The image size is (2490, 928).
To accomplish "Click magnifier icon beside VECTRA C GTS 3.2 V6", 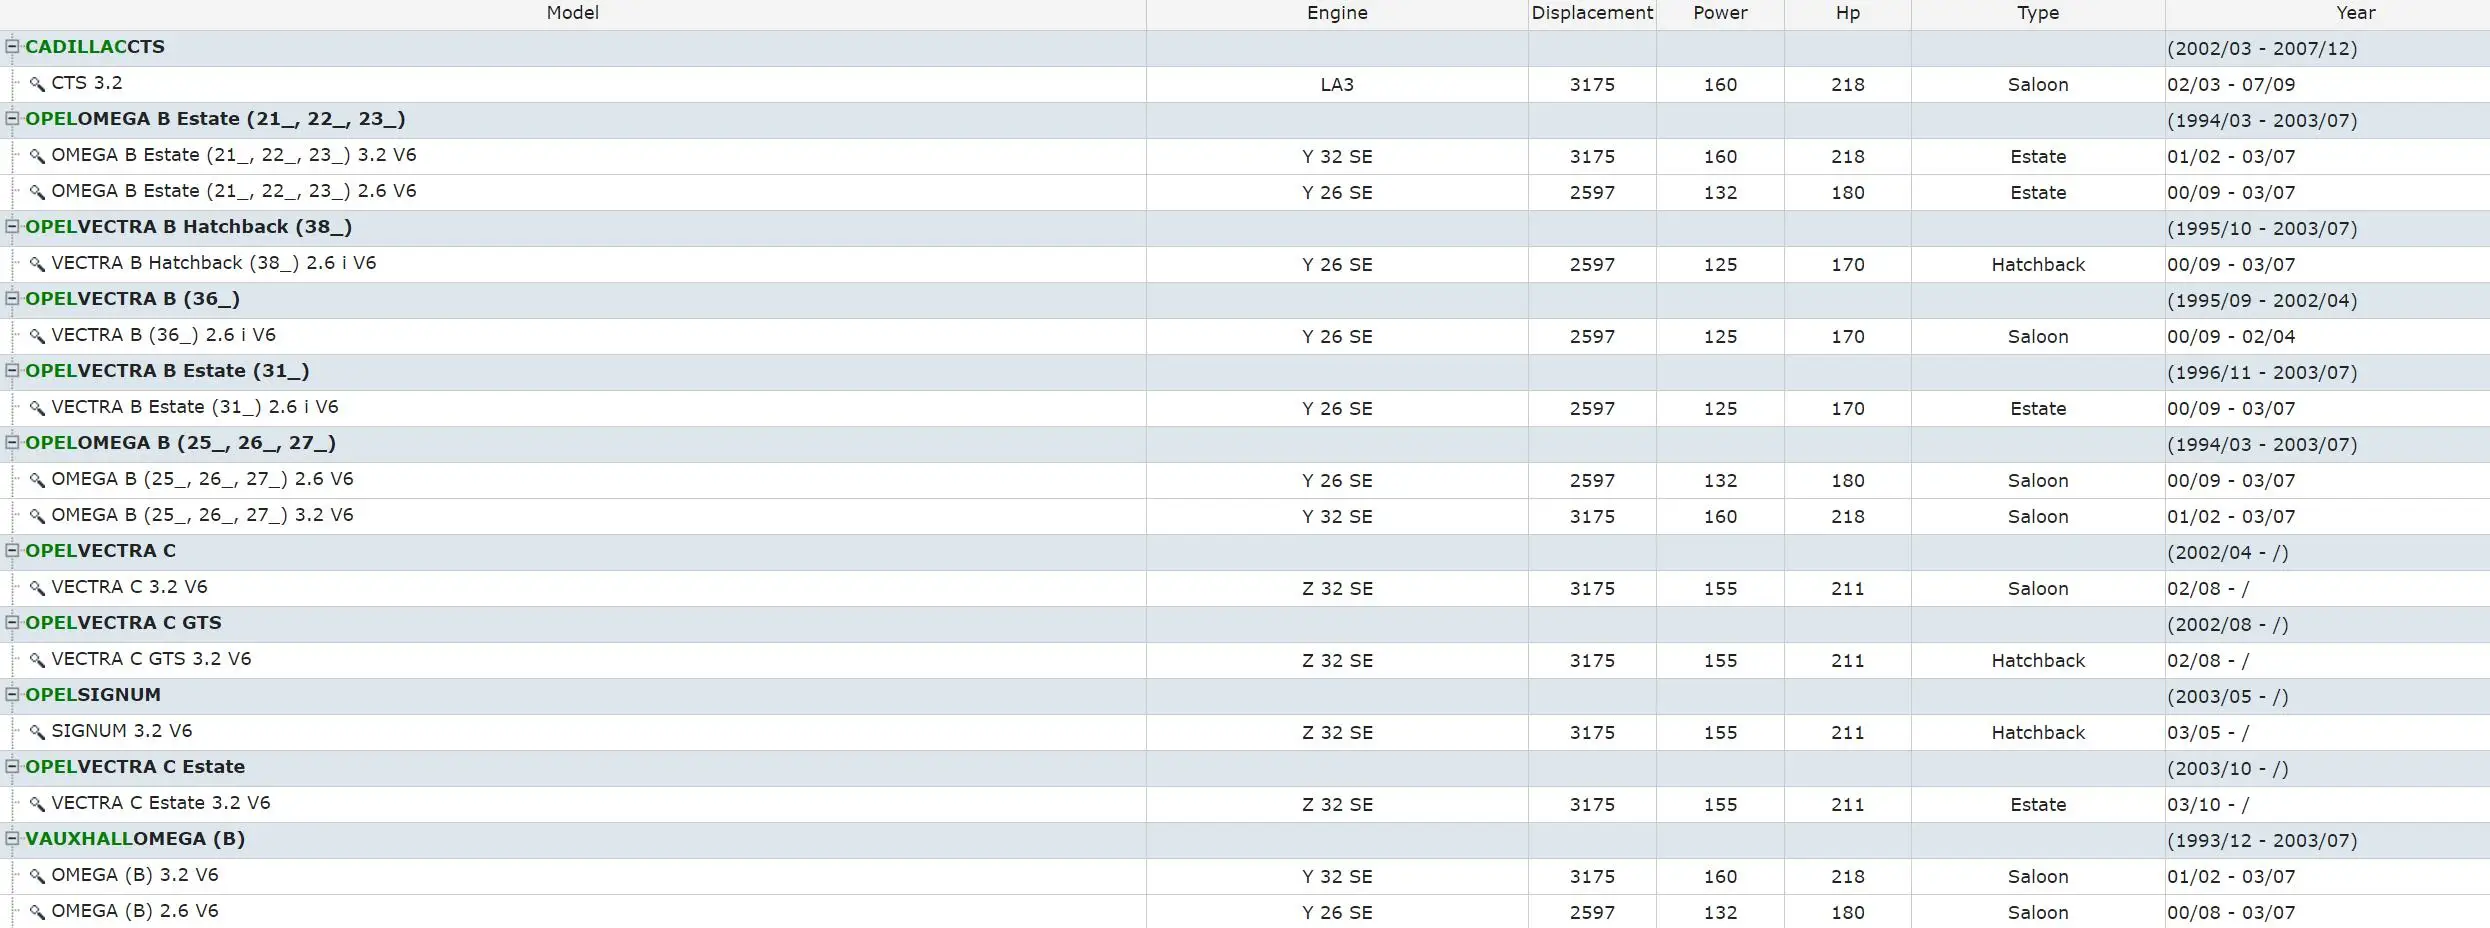I will 37,660.
